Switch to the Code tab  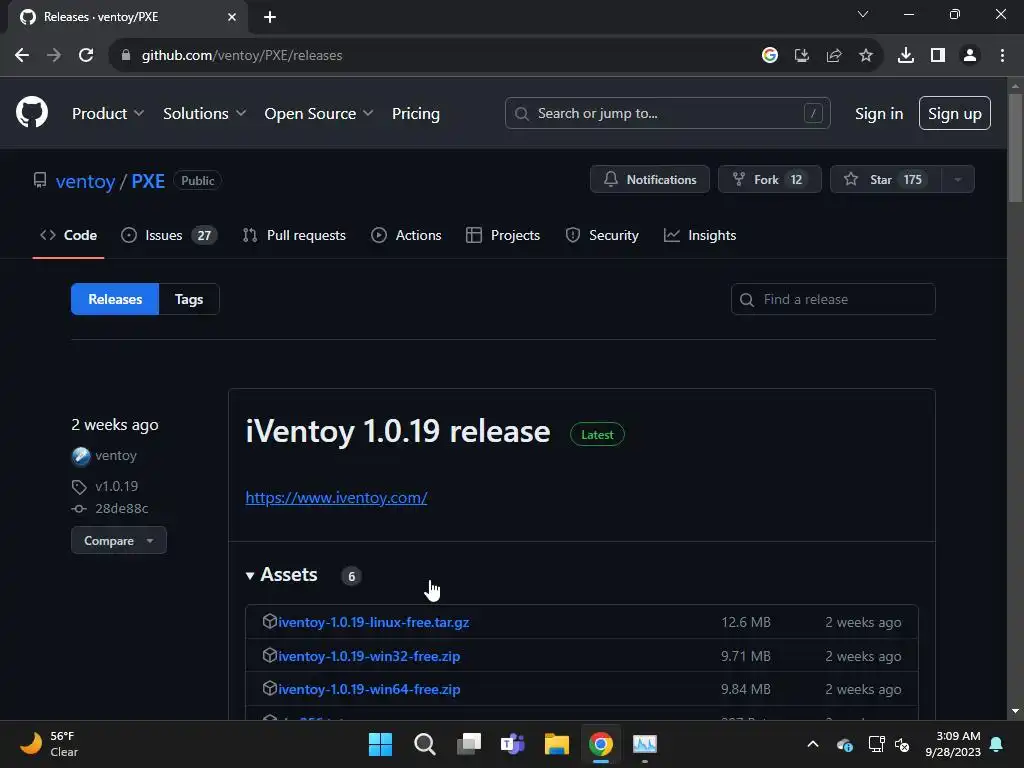pyautogui.click(x=69, y=235)
